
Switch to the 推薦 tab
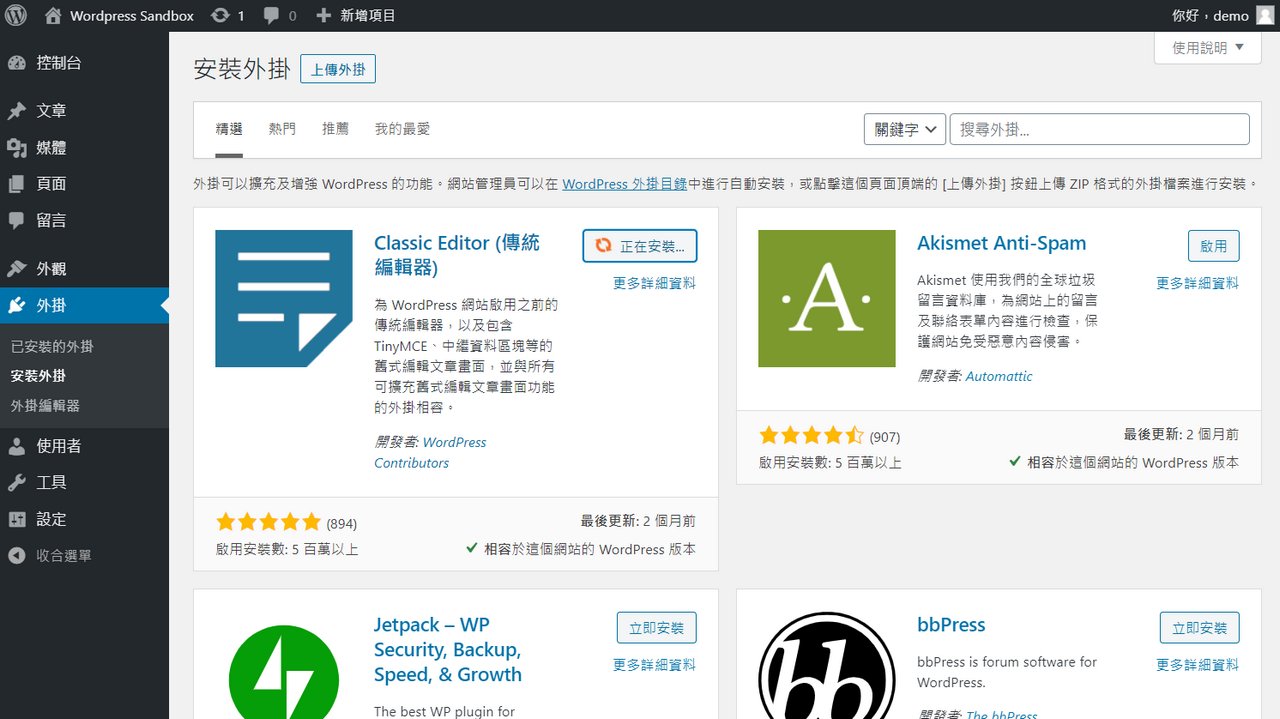[336, 129]
